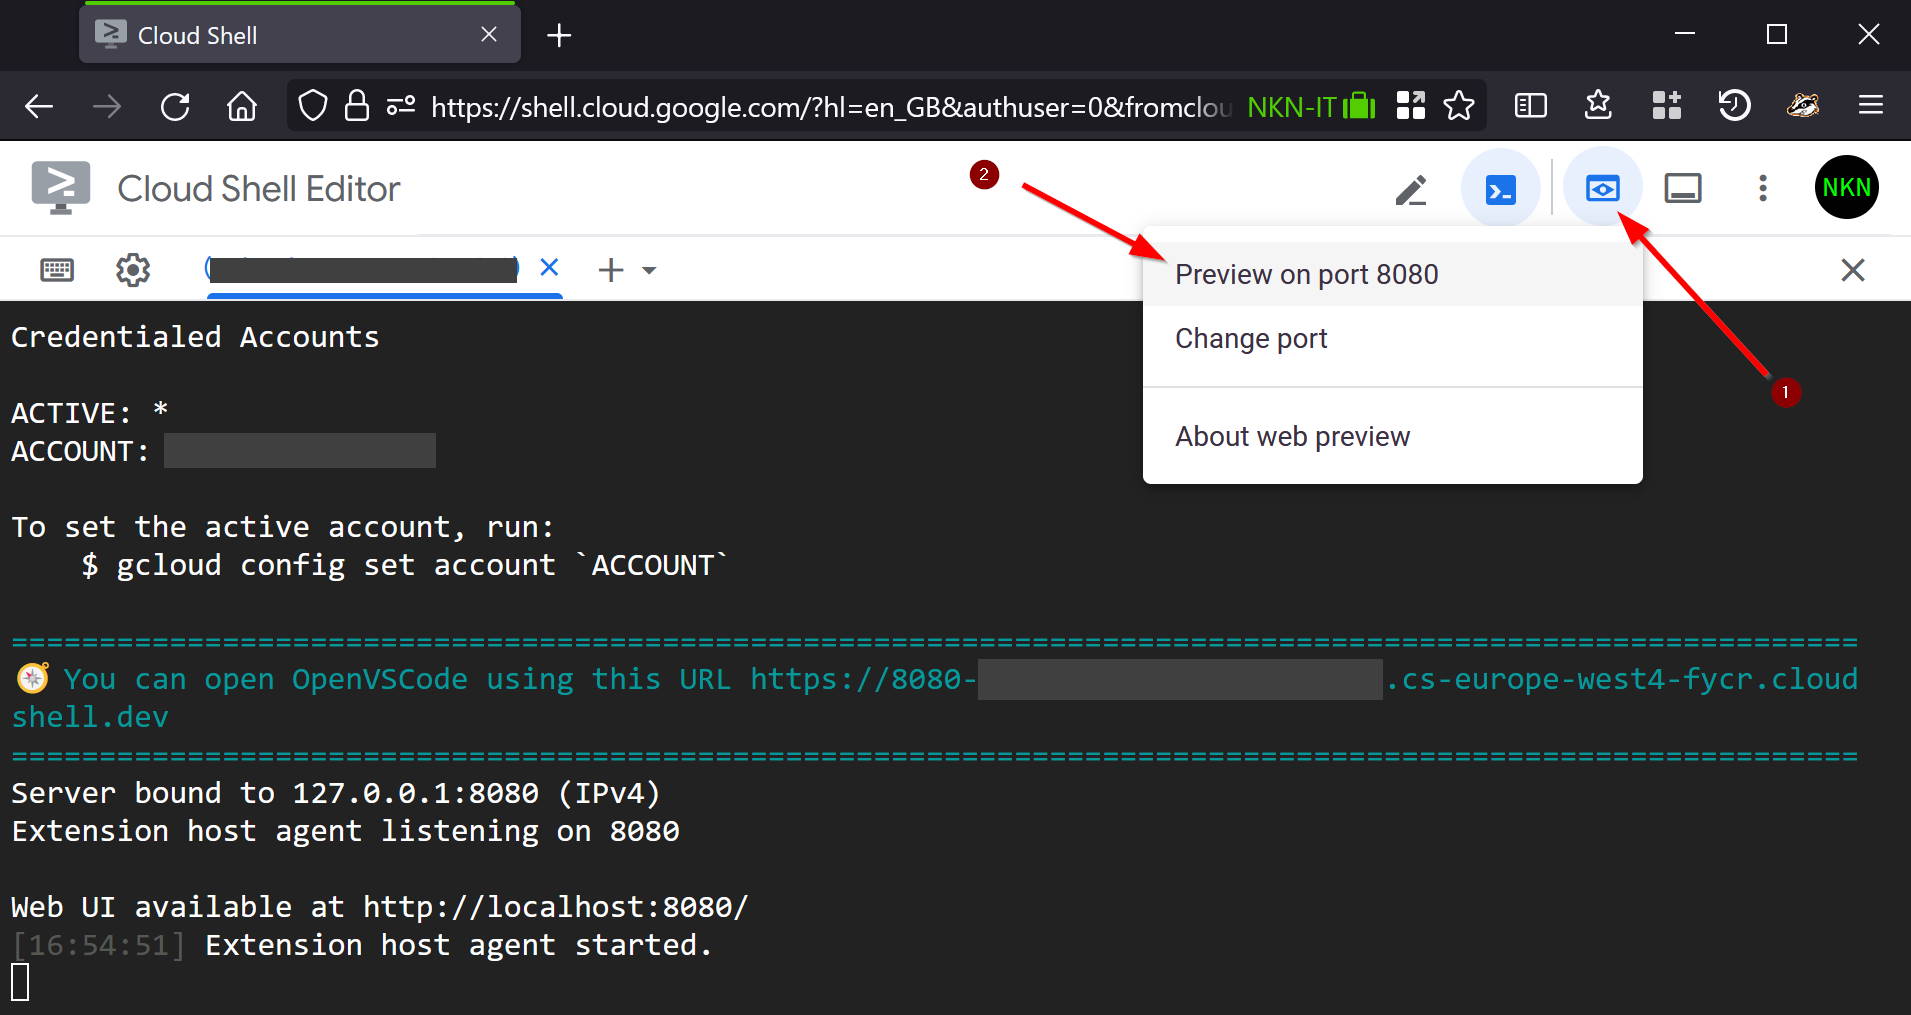The width and height of the screenshot is (1911, 1015).
Task: Open a new browser tab
Action: click(x=559, y=36)
